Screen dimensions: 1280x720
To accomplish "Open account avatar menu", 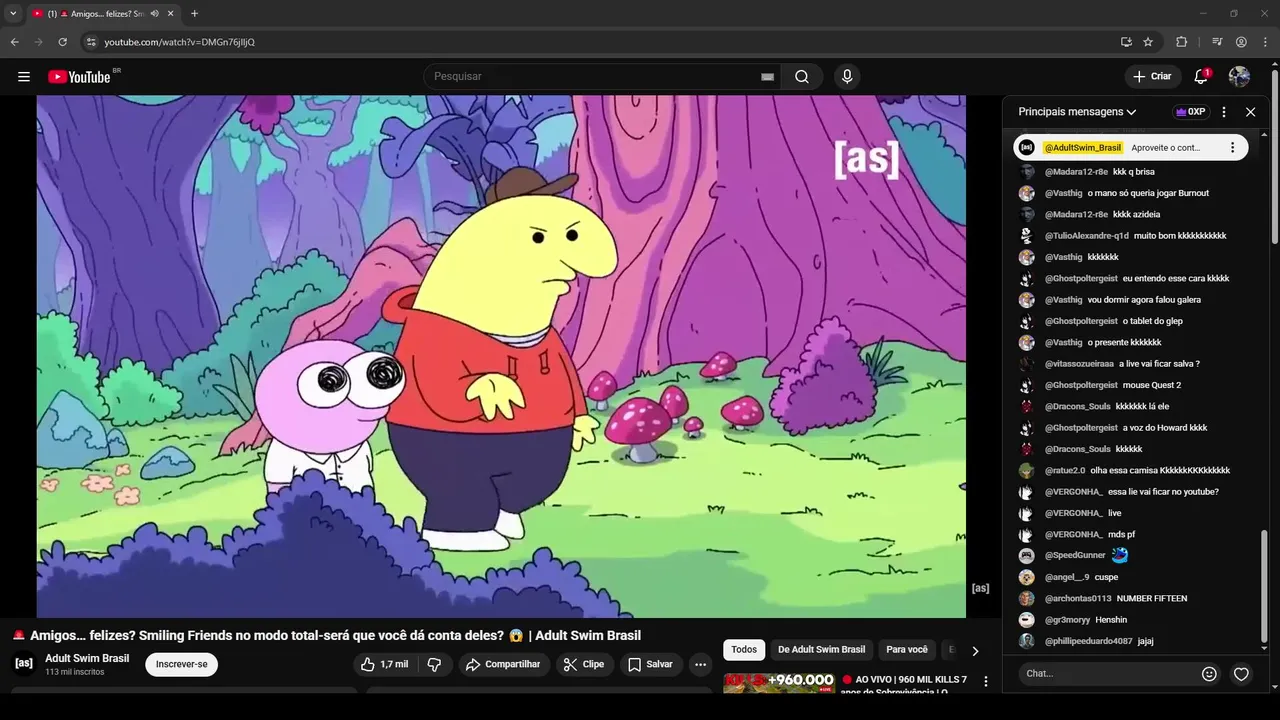I will [x=1239, y=77].
